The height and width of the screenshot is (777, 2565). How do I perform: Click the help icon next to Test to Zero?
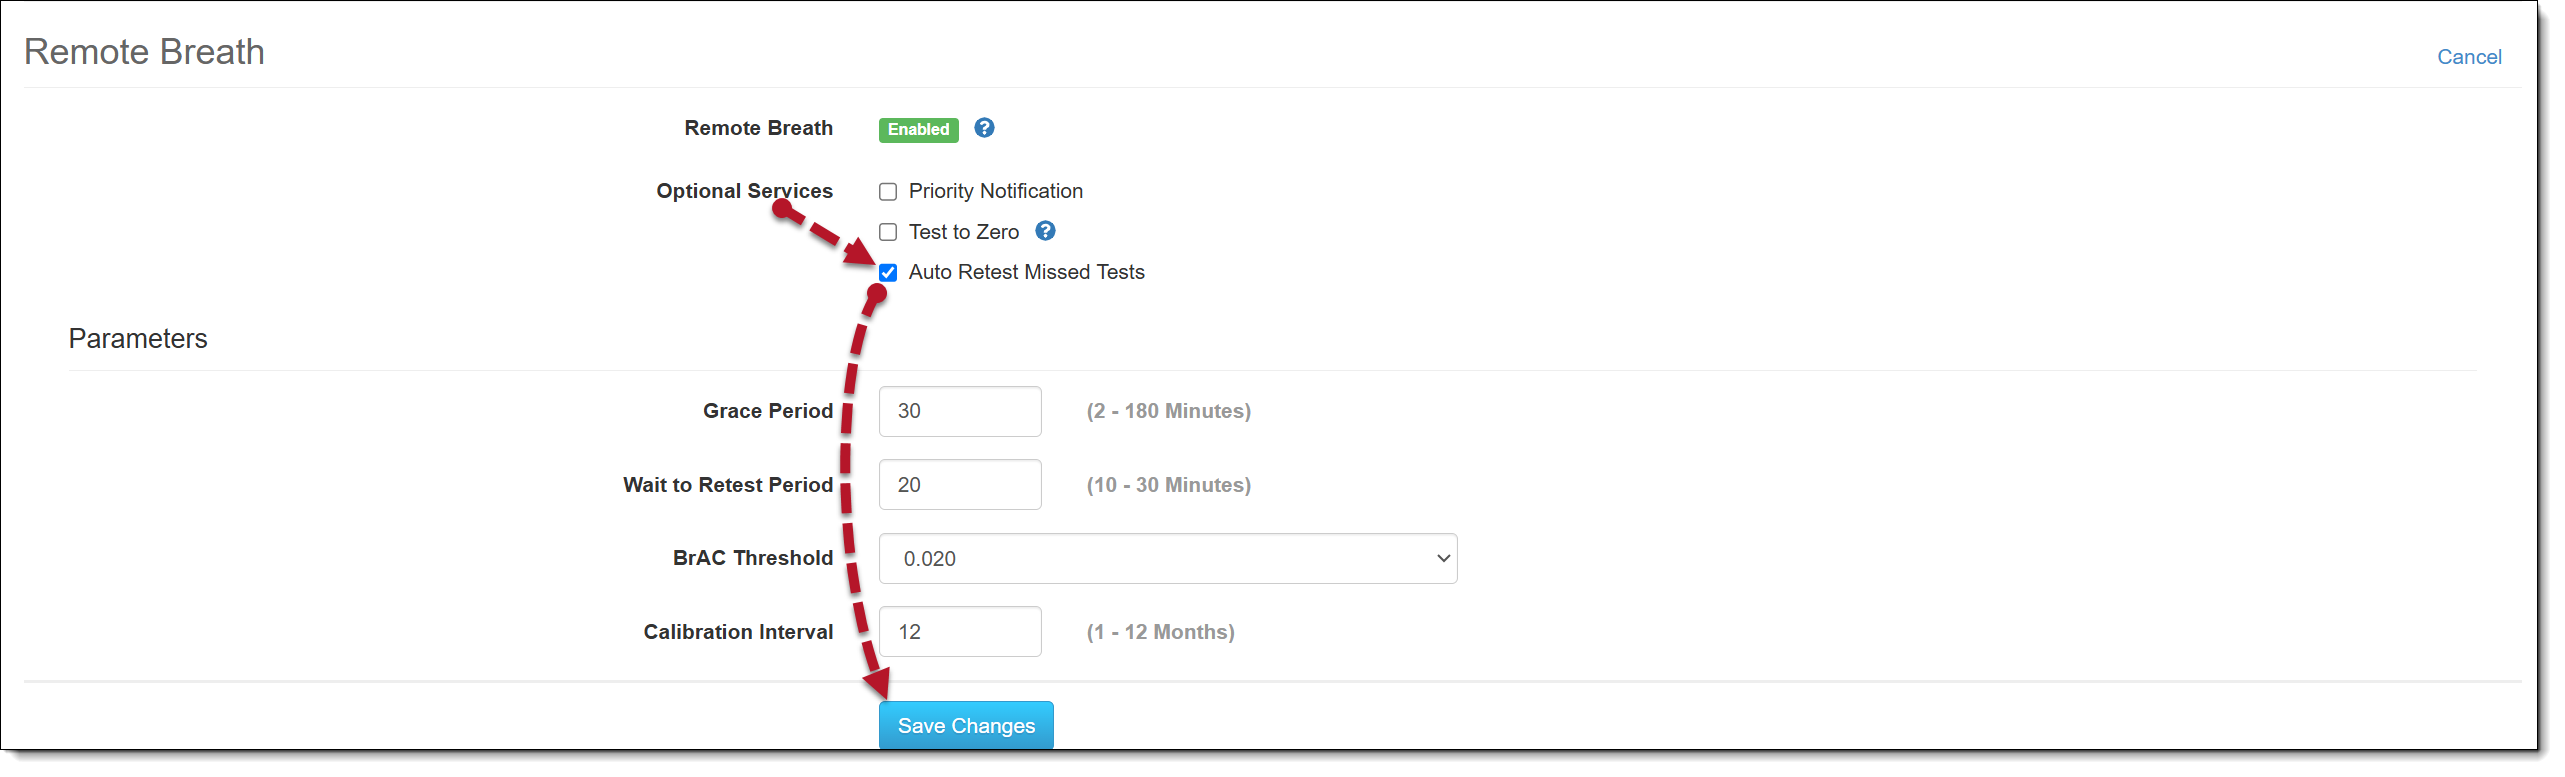tap(1045, 231)
